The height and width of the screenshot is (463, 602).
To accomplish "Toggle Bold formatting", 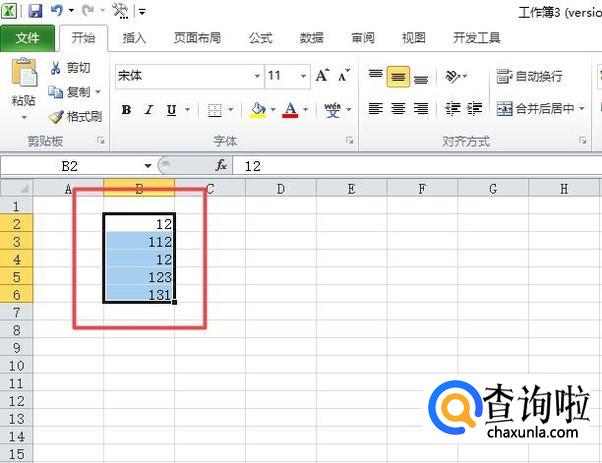I will point(126,110).
